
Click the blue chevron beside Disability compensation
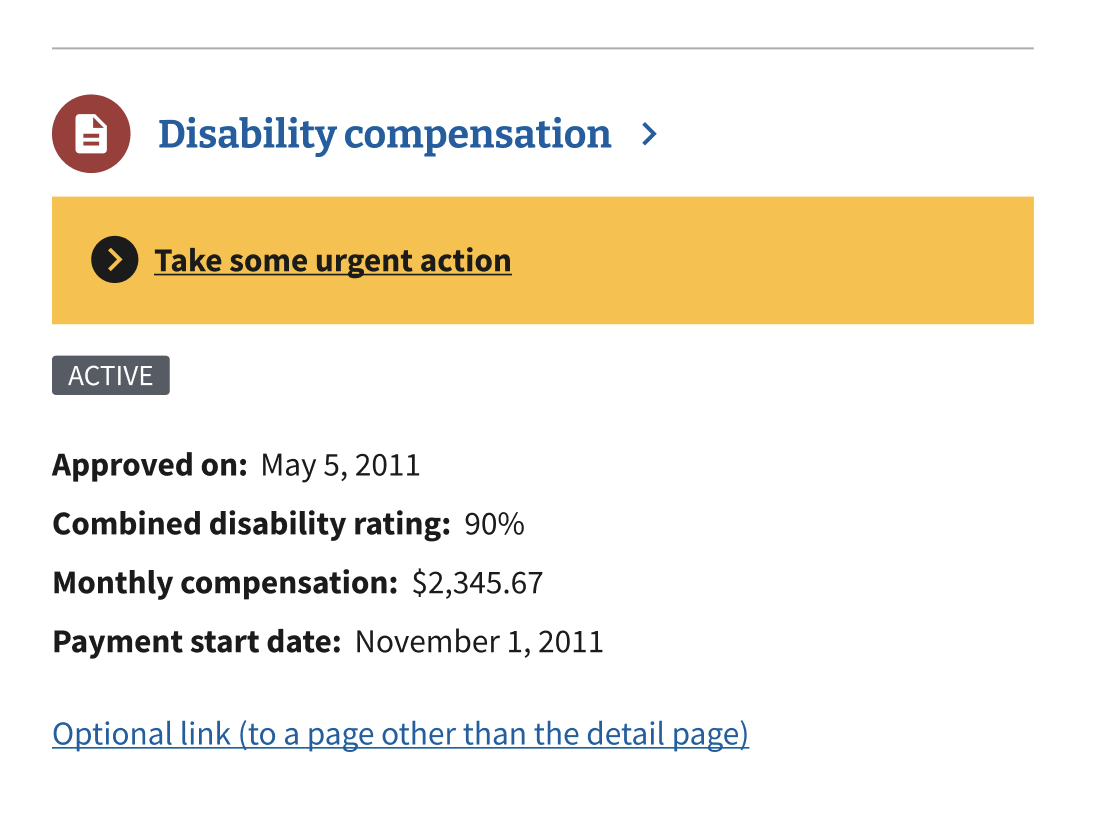[x=649, y=134]
